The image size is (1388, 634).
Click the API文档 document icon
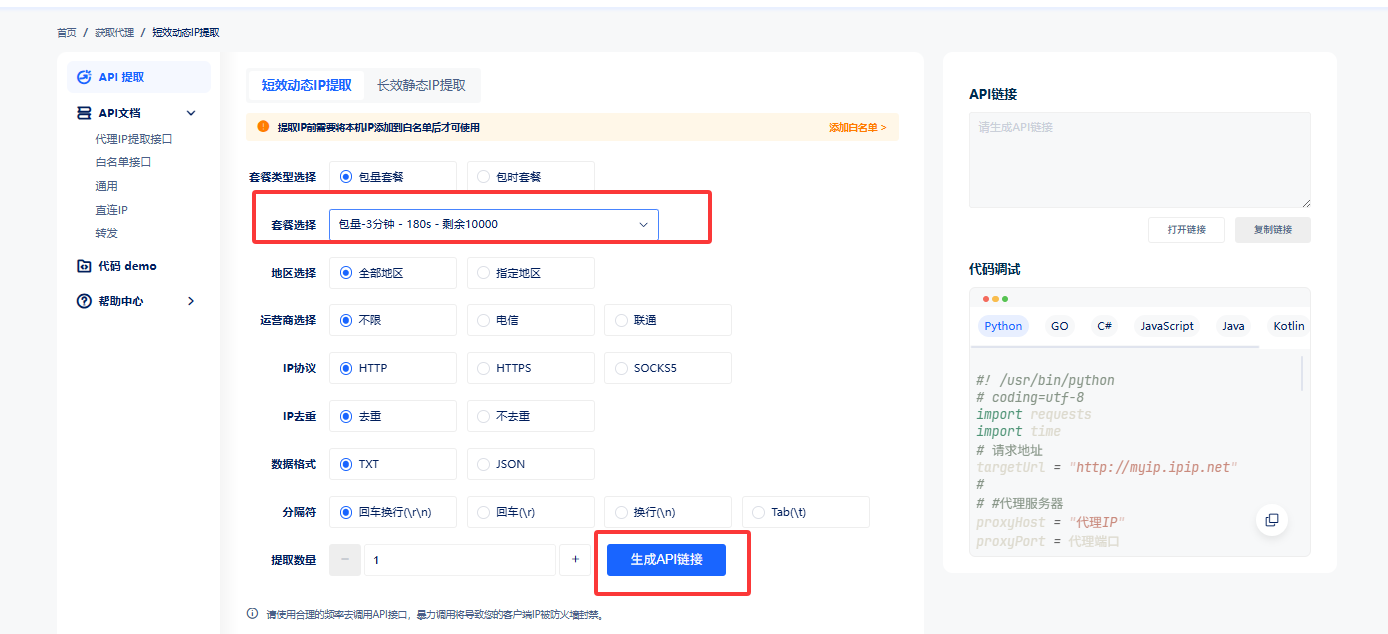coord(84,113)
